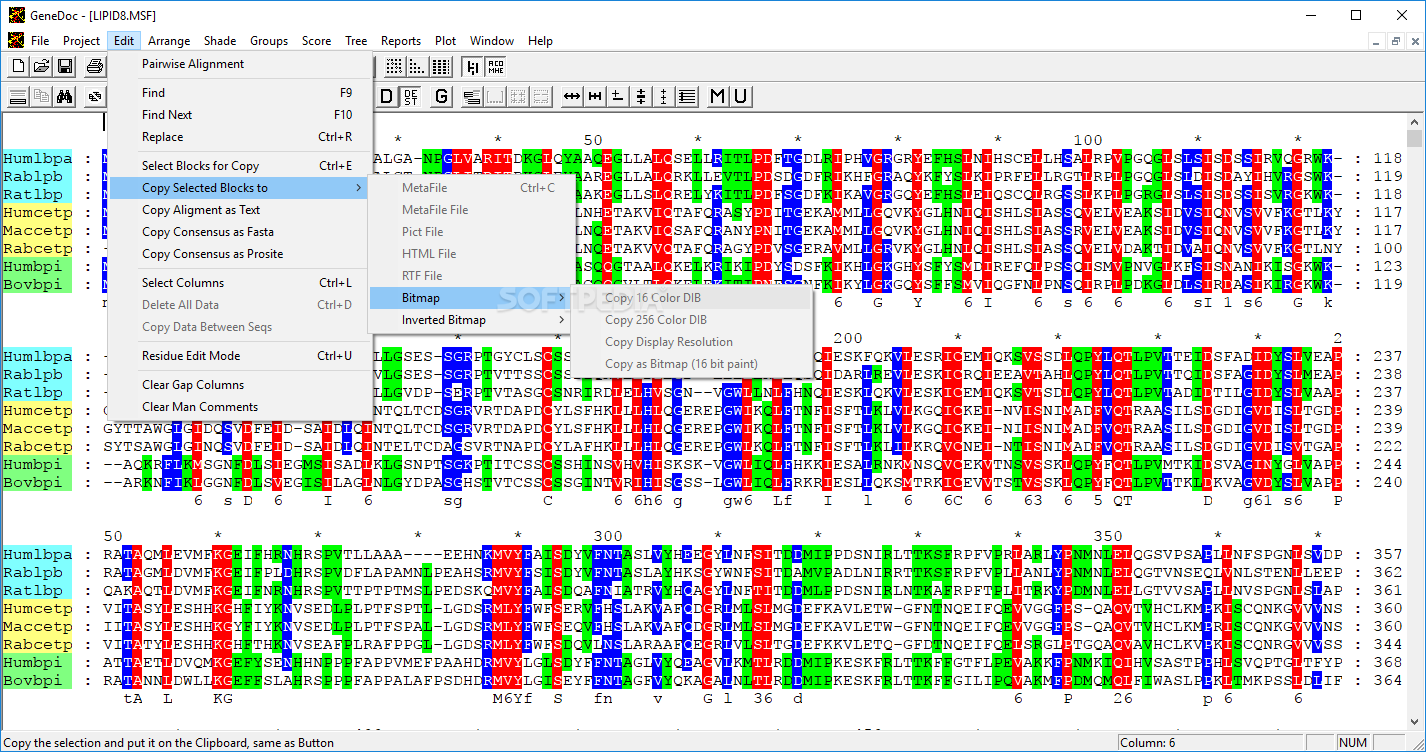Open the Help menu

(540, 41)
